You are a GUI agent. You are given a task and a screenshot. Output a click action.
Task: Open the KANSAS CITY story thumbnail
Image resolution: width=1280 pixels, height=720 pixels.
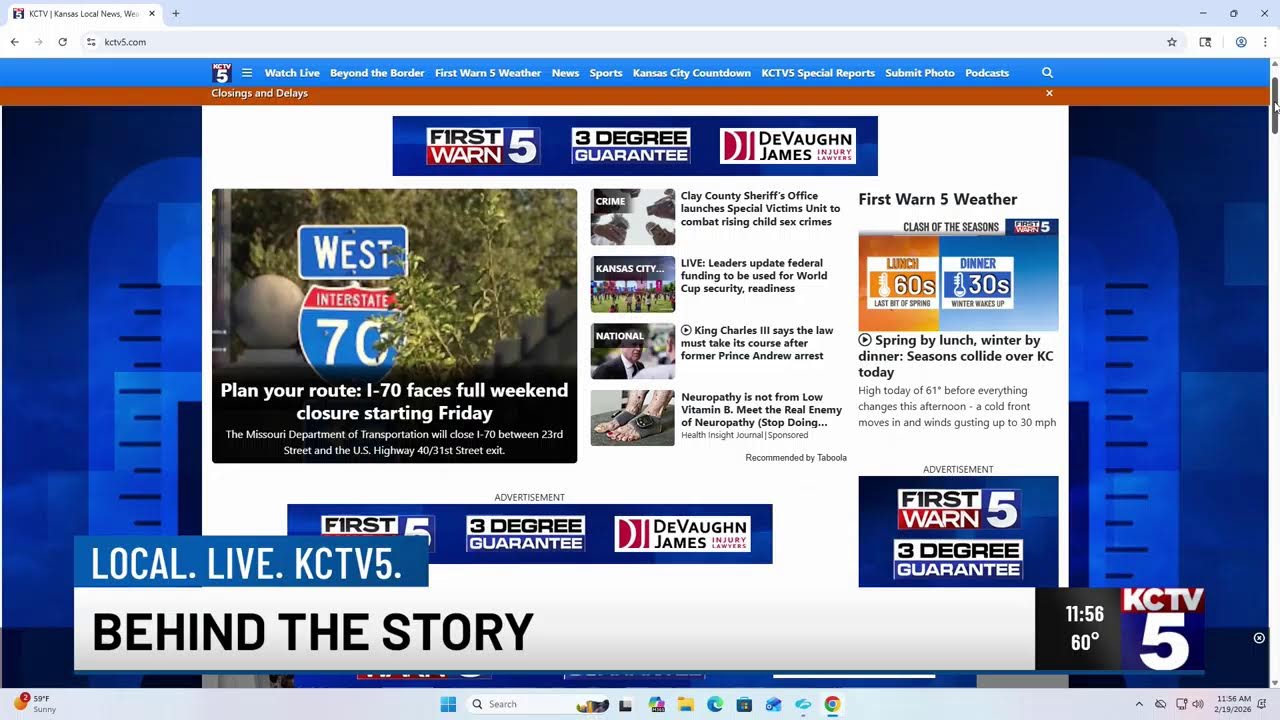[x=632, y=284]
